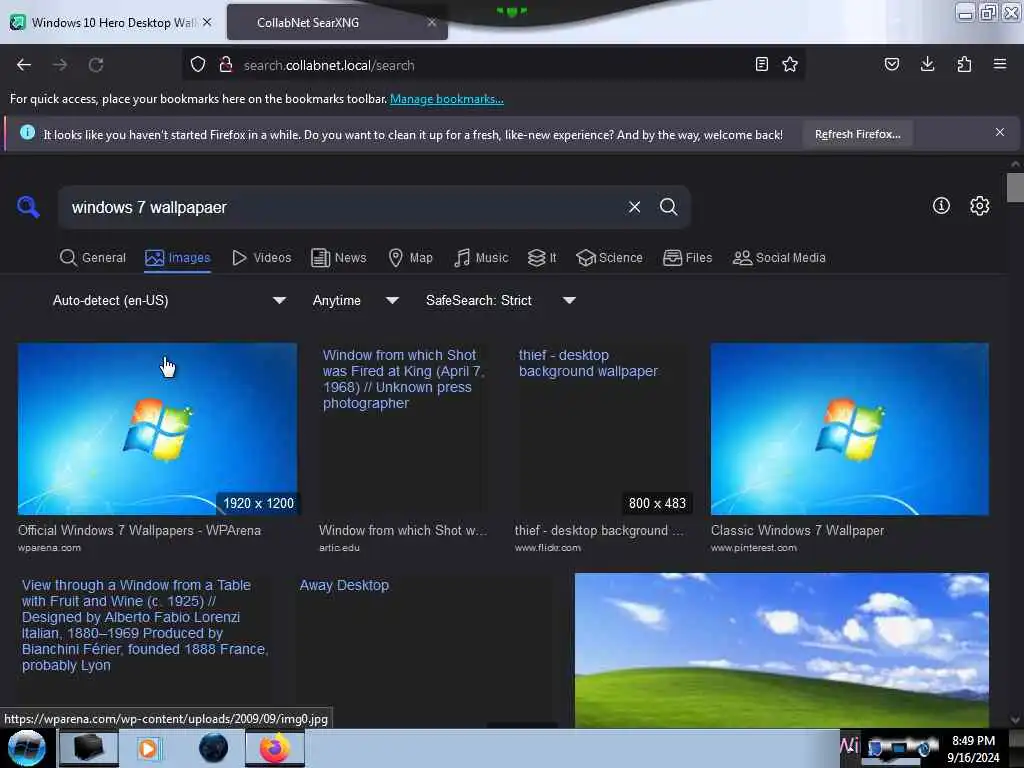The height and width of the screenshot is (768, 1024).
Task: Open the Auto-detect (en-US) language dropdown
Action: (169, 300)
